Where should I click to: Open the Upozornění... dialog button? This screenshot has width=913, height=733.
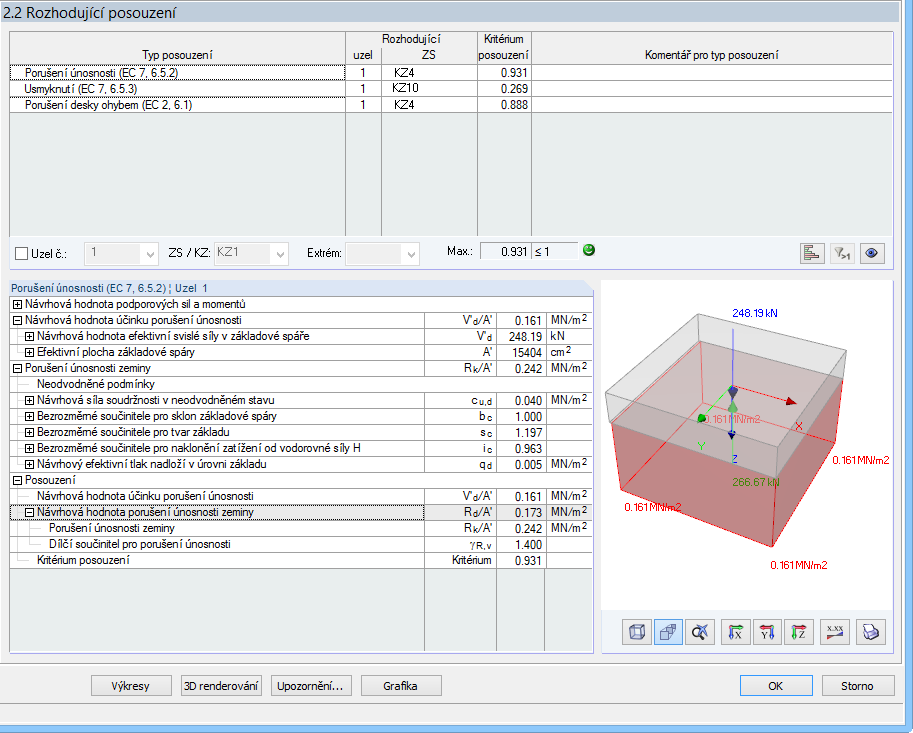(310, 686)
